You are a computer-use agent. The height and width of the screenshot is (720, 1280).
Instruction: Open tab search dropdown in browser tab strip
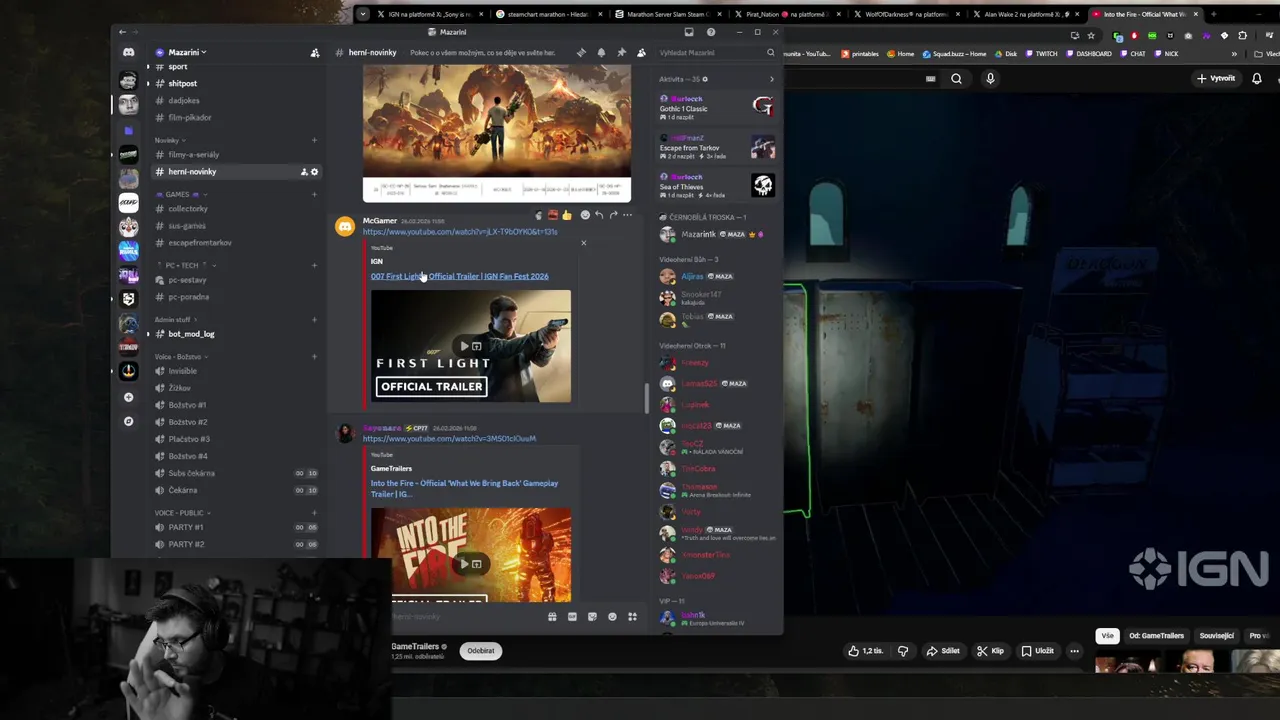[363, 14]
